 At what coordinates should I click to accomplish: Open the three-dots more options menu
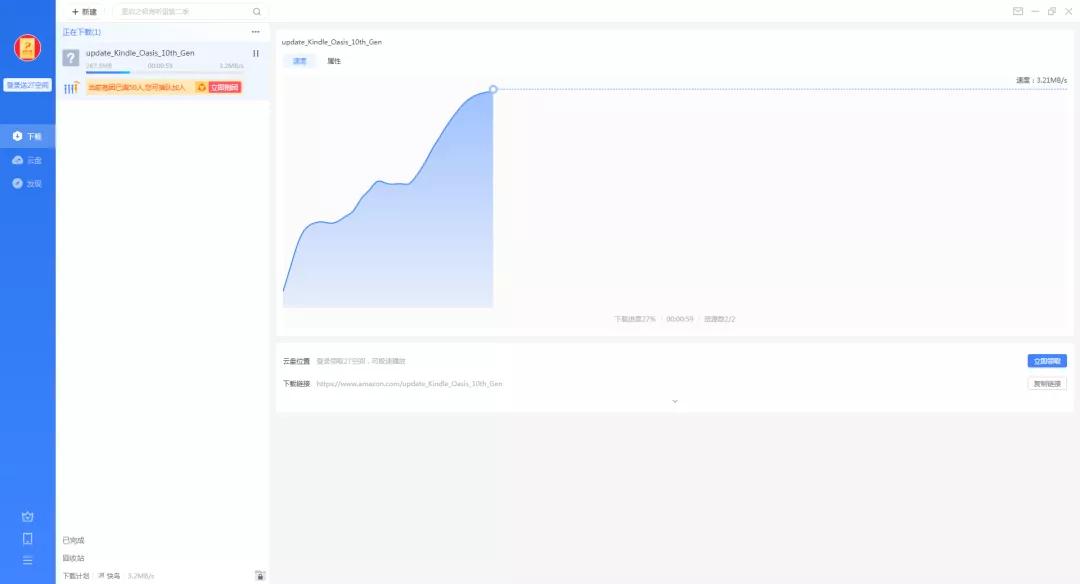click(x=256, y=32)
